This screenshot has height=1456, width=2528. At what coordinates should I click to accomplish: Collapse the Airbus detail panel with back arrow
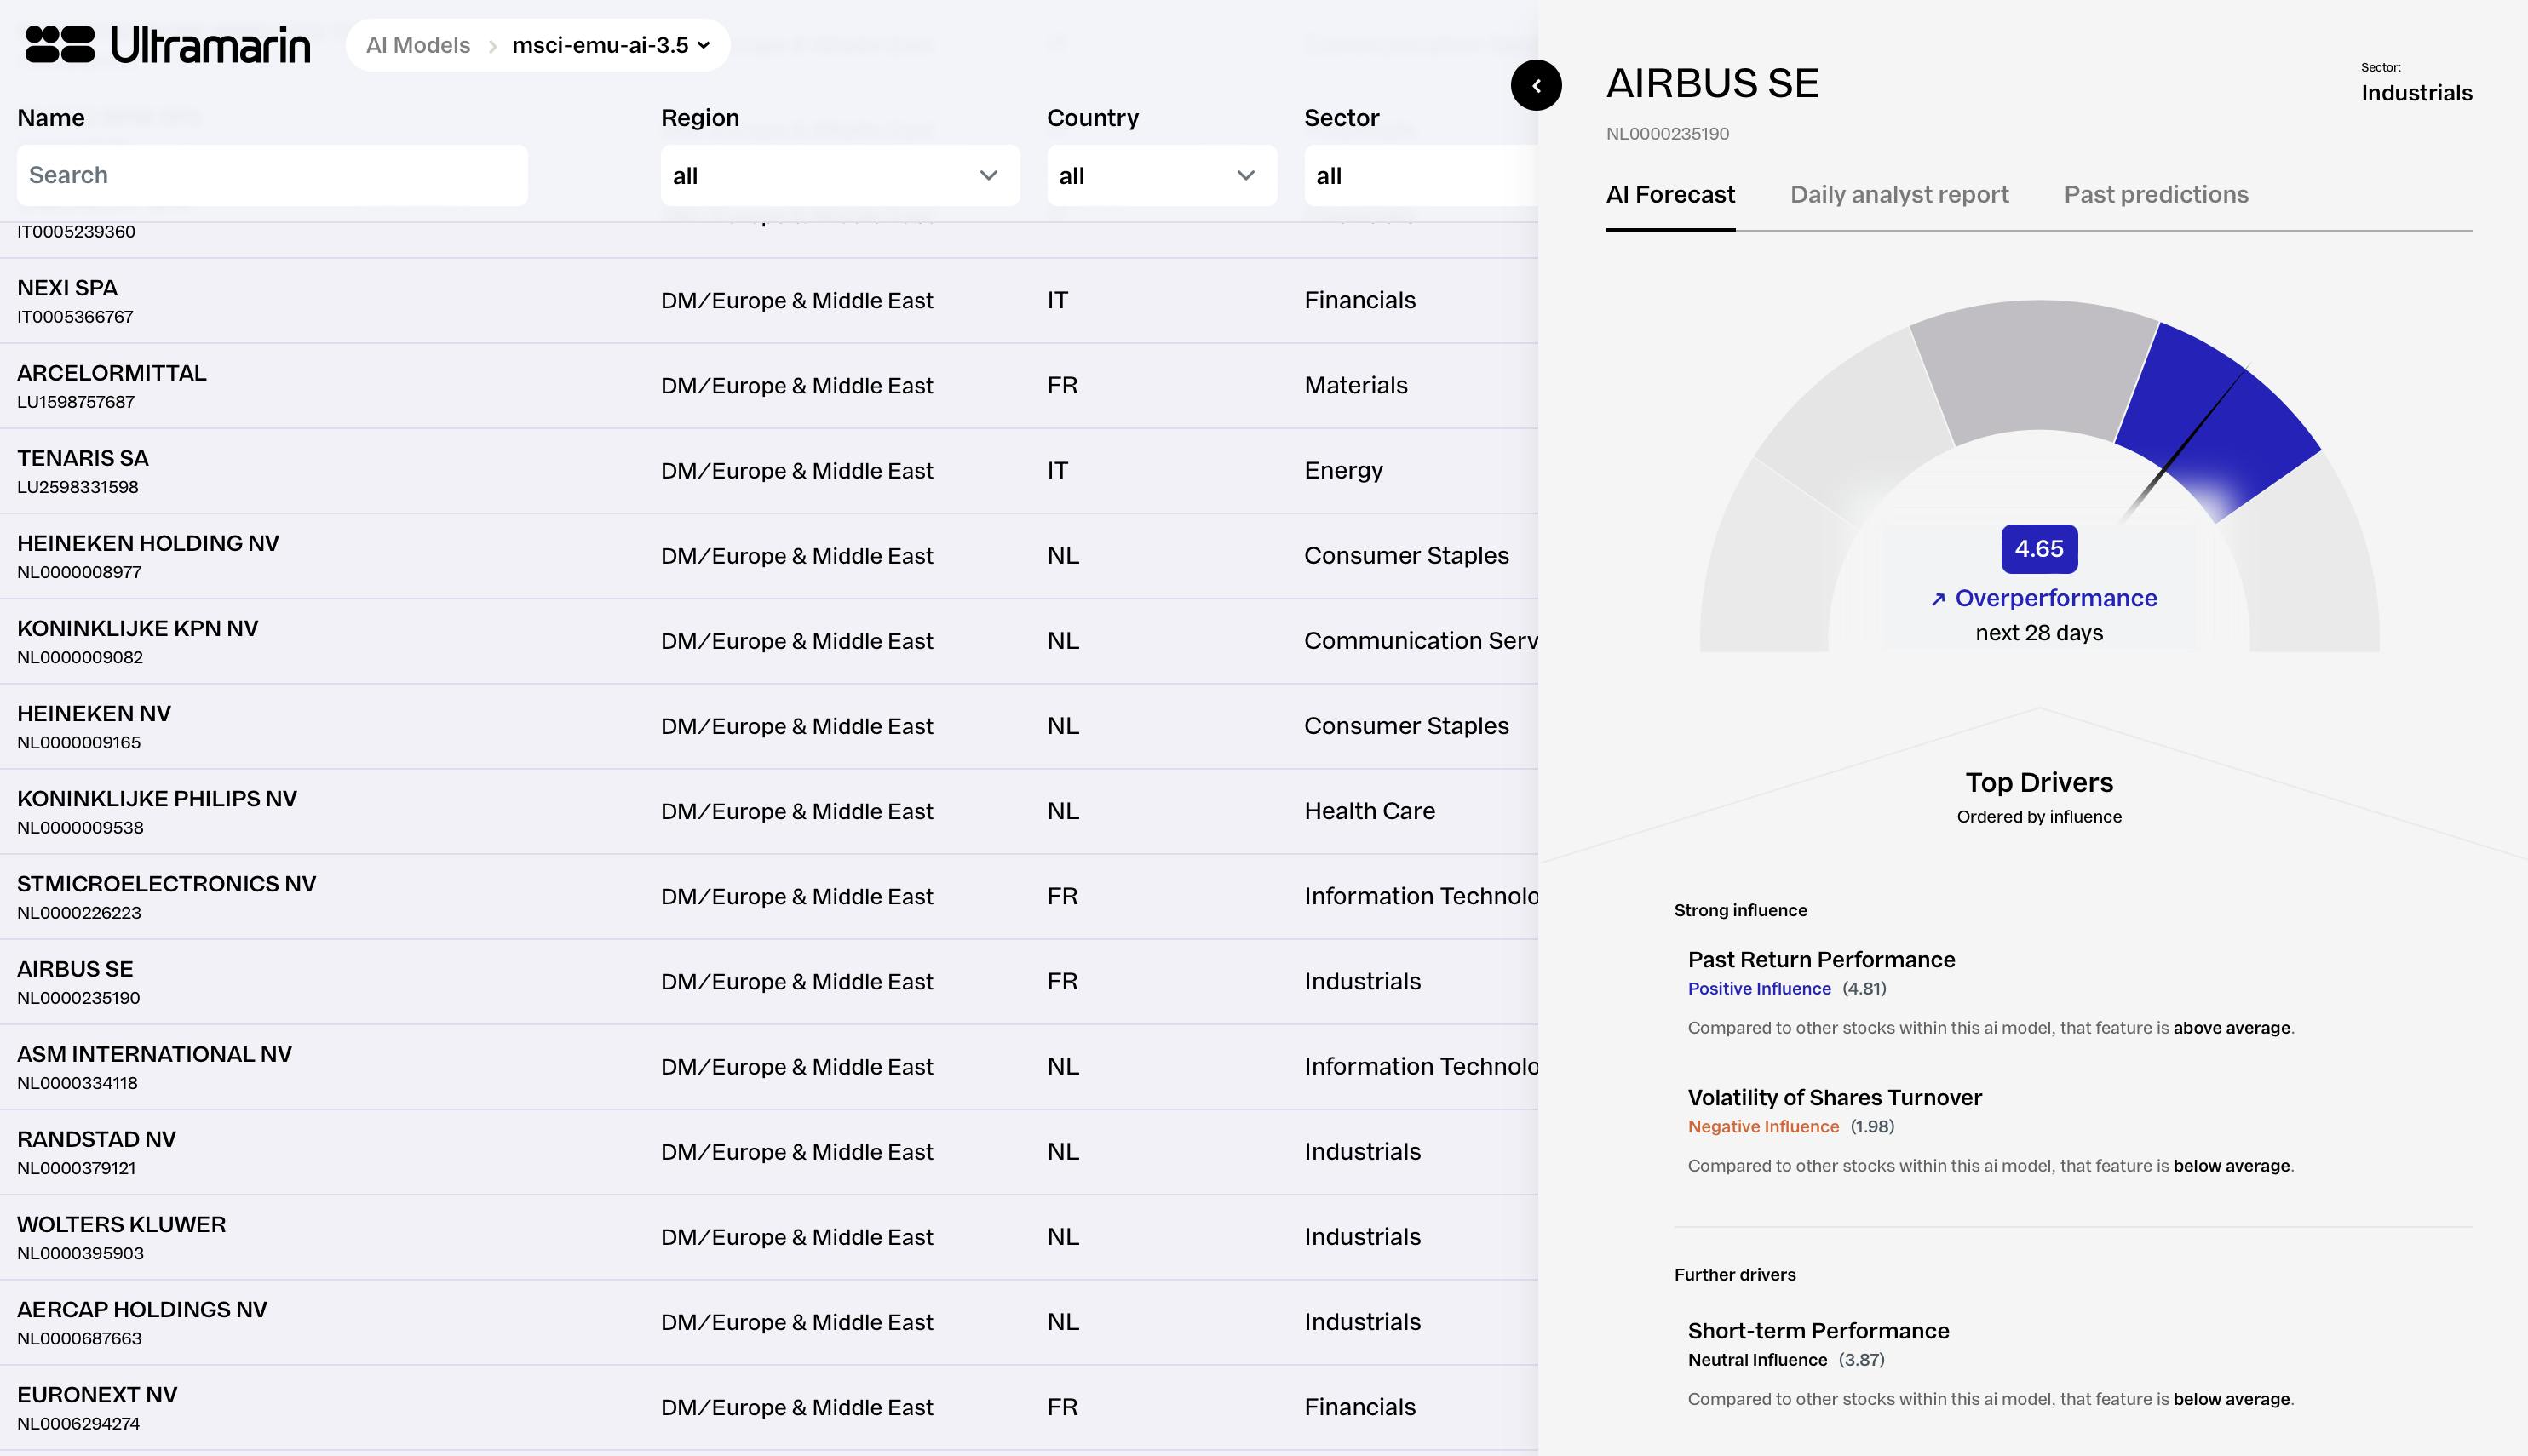point(1536,85)
